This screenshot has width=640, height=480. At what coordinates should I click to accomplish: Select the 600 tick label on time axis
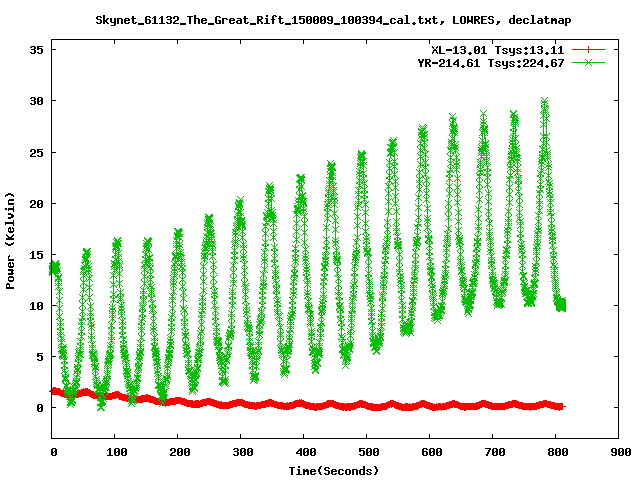tap(431, 453)
